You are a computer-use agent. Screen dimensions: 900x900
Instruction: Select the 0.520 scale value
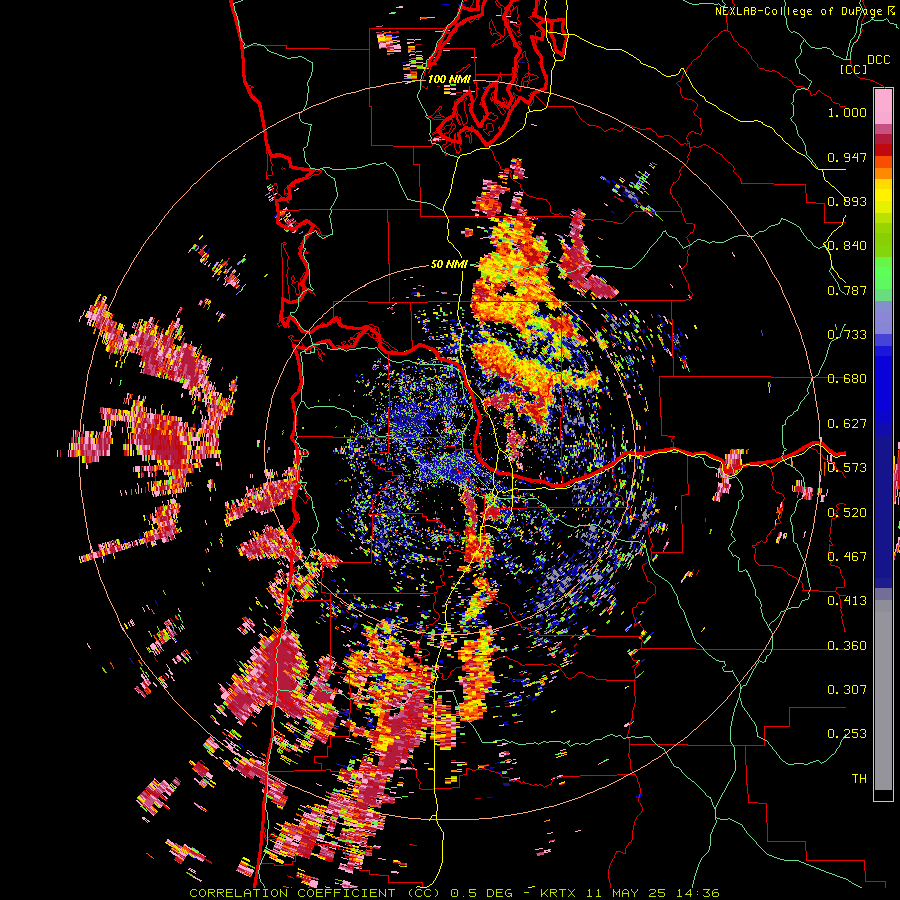tap(847, 513)
